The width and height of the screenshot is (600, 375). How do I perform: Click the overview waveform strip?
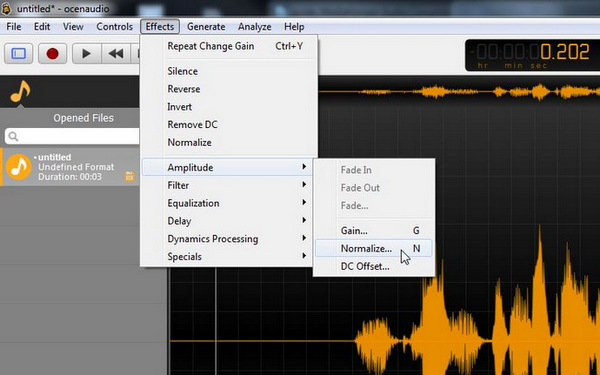click(x=459, y=92)
